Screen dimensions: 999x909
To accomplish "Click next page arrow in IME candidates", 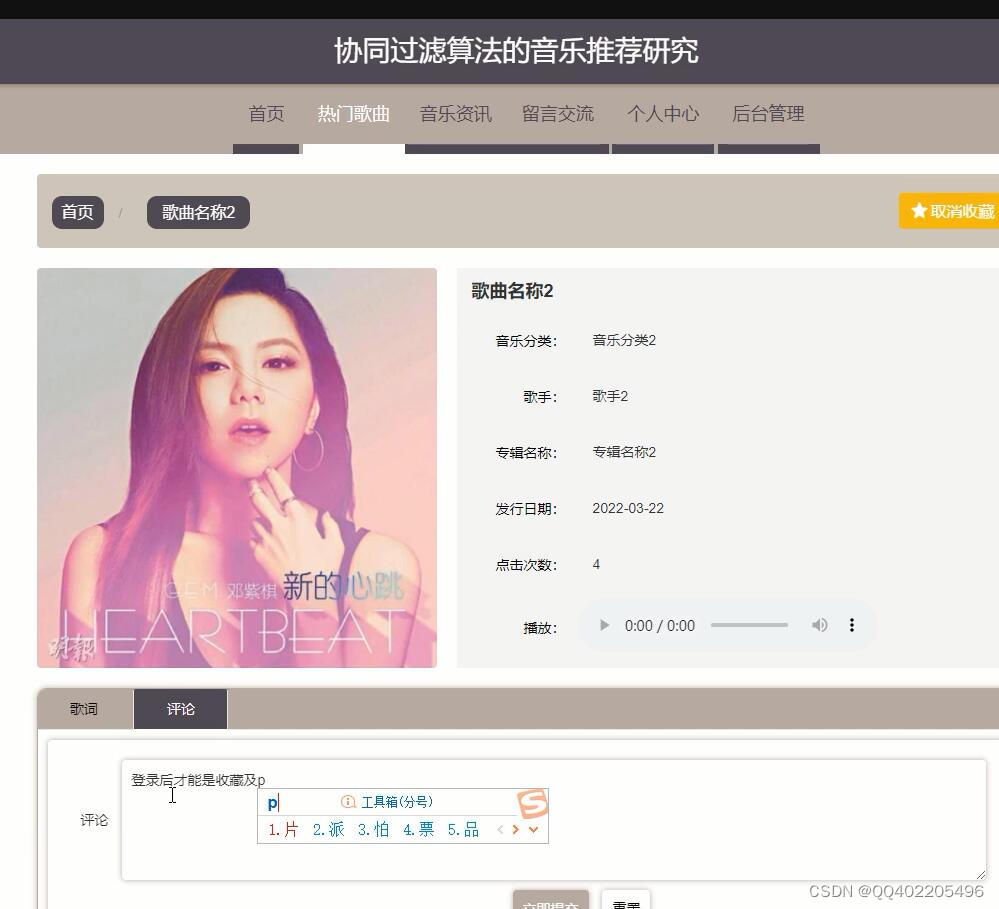I will (x=516, y=829).
